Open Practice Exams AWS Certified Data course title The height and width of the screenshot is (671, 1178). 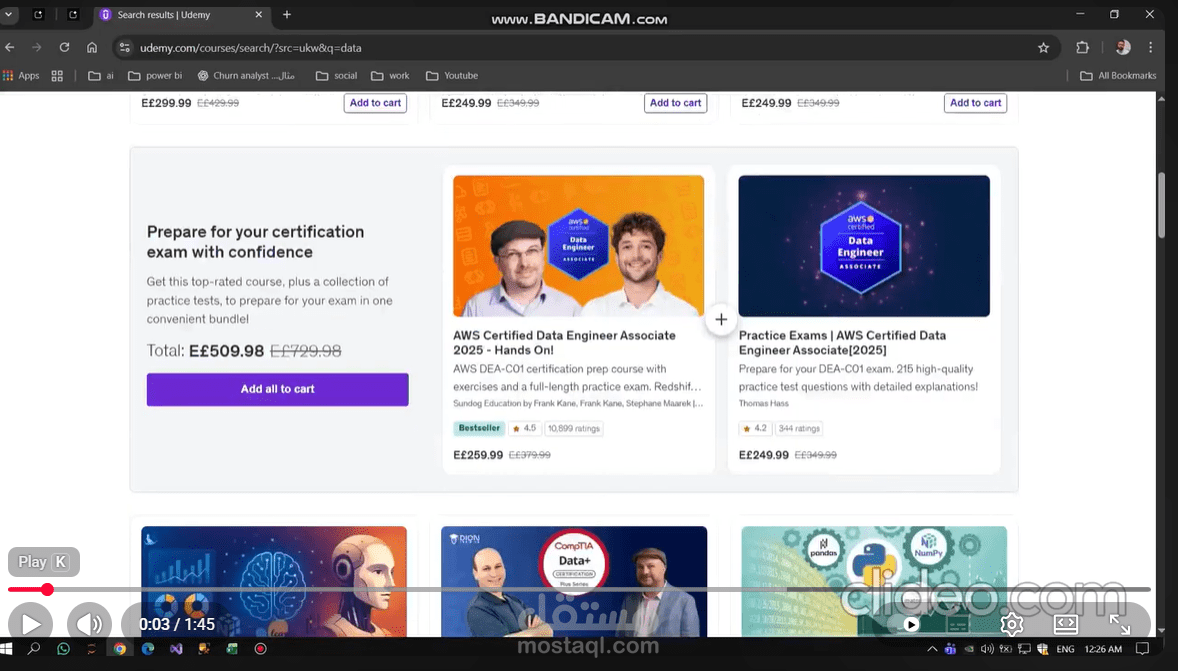coord(842,343)
